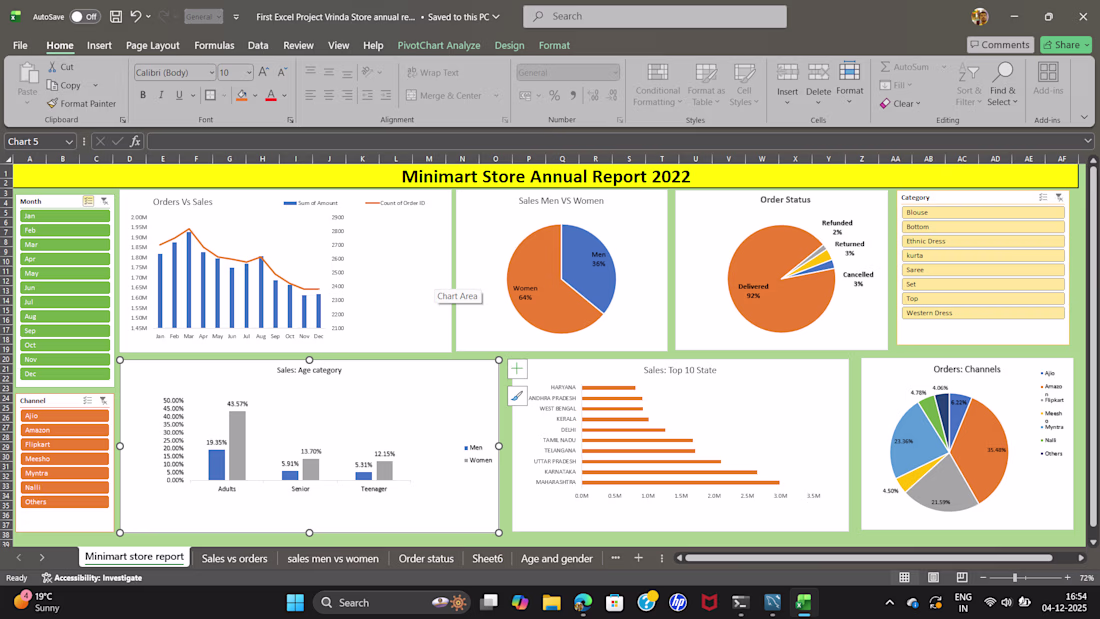
Task: Open the Font size dropdown
Action: point(248,72)
